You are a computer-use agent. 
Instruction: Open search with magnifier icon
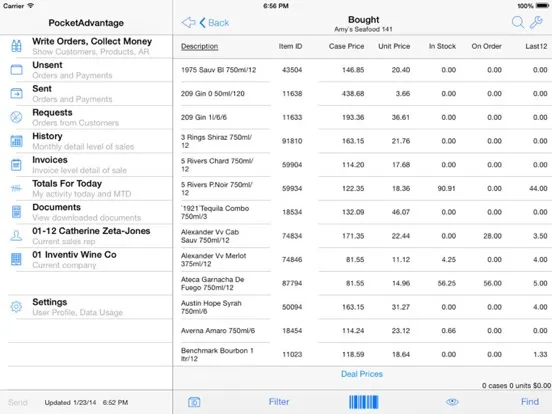tap(518, 23)
